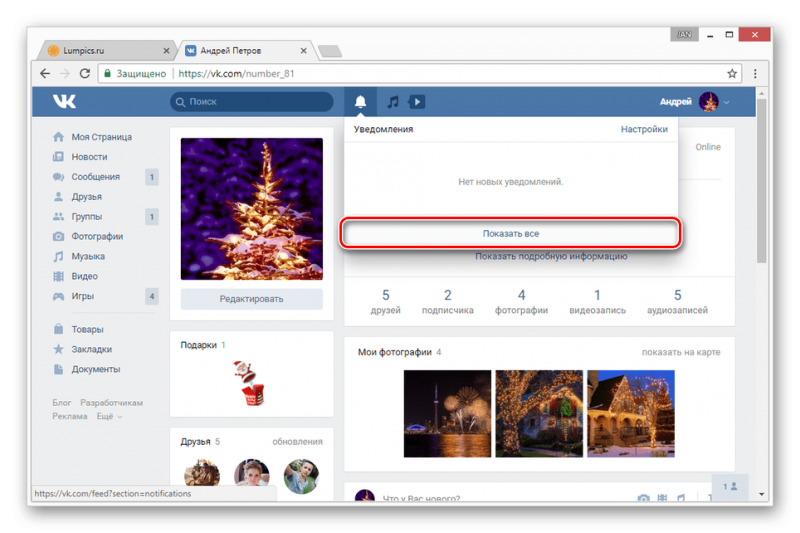Open the fireworks skyline photo
The image size is (800, 533).
[447, 414]
